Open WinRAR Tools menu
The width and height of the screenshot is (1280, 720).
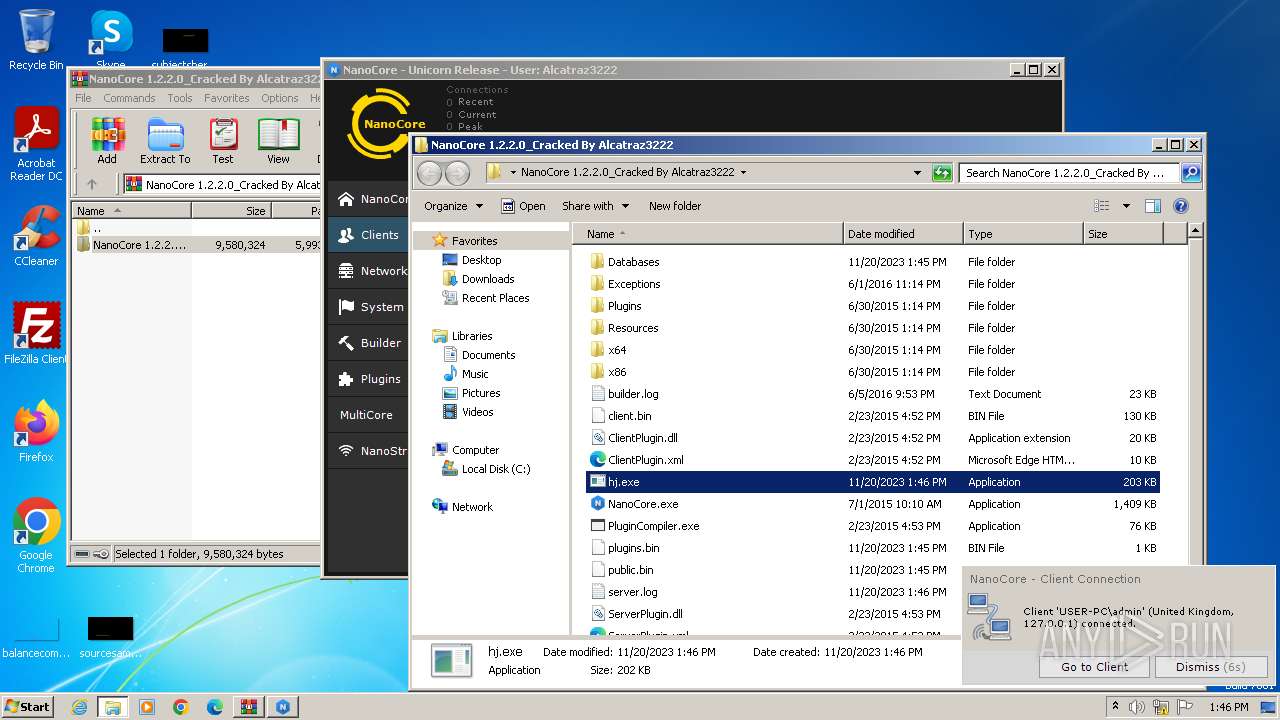(180, 98)
